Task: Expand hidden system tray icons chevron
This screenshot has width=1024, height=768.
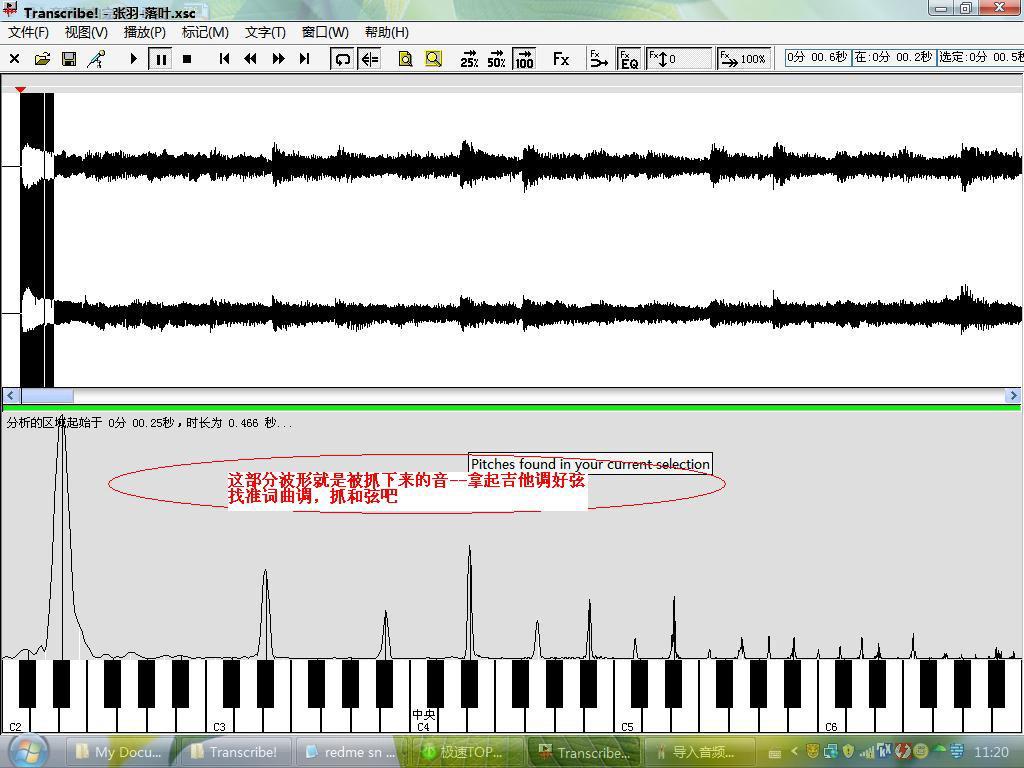Action: coord(794,752)
